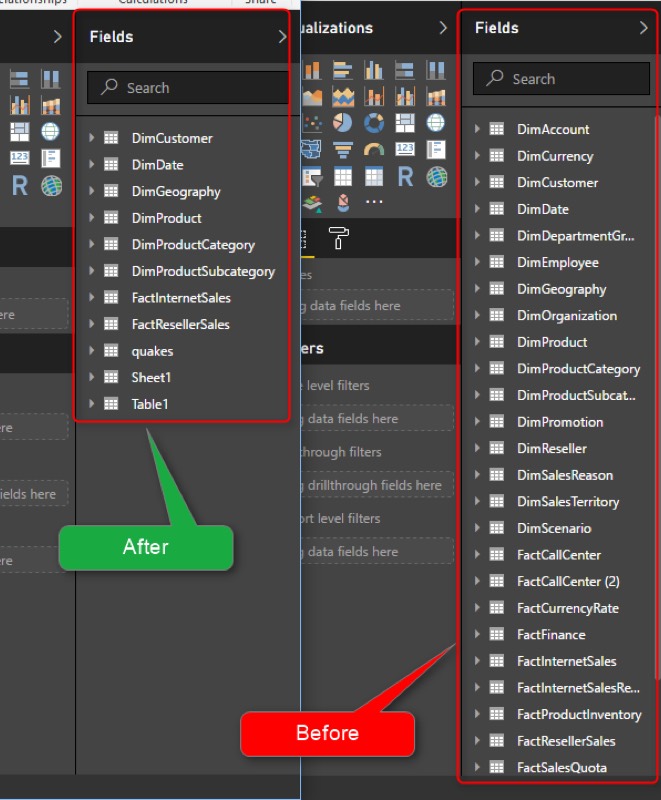
Task: Collapse the Fields pane in After view
Action: pos(282,37)
